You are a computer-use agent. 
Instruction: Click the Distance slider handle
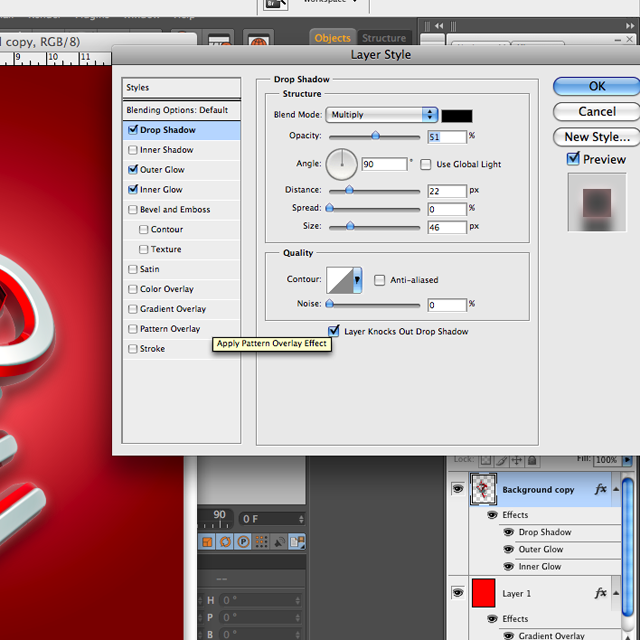pyautogui.click(x=349, y=190)
